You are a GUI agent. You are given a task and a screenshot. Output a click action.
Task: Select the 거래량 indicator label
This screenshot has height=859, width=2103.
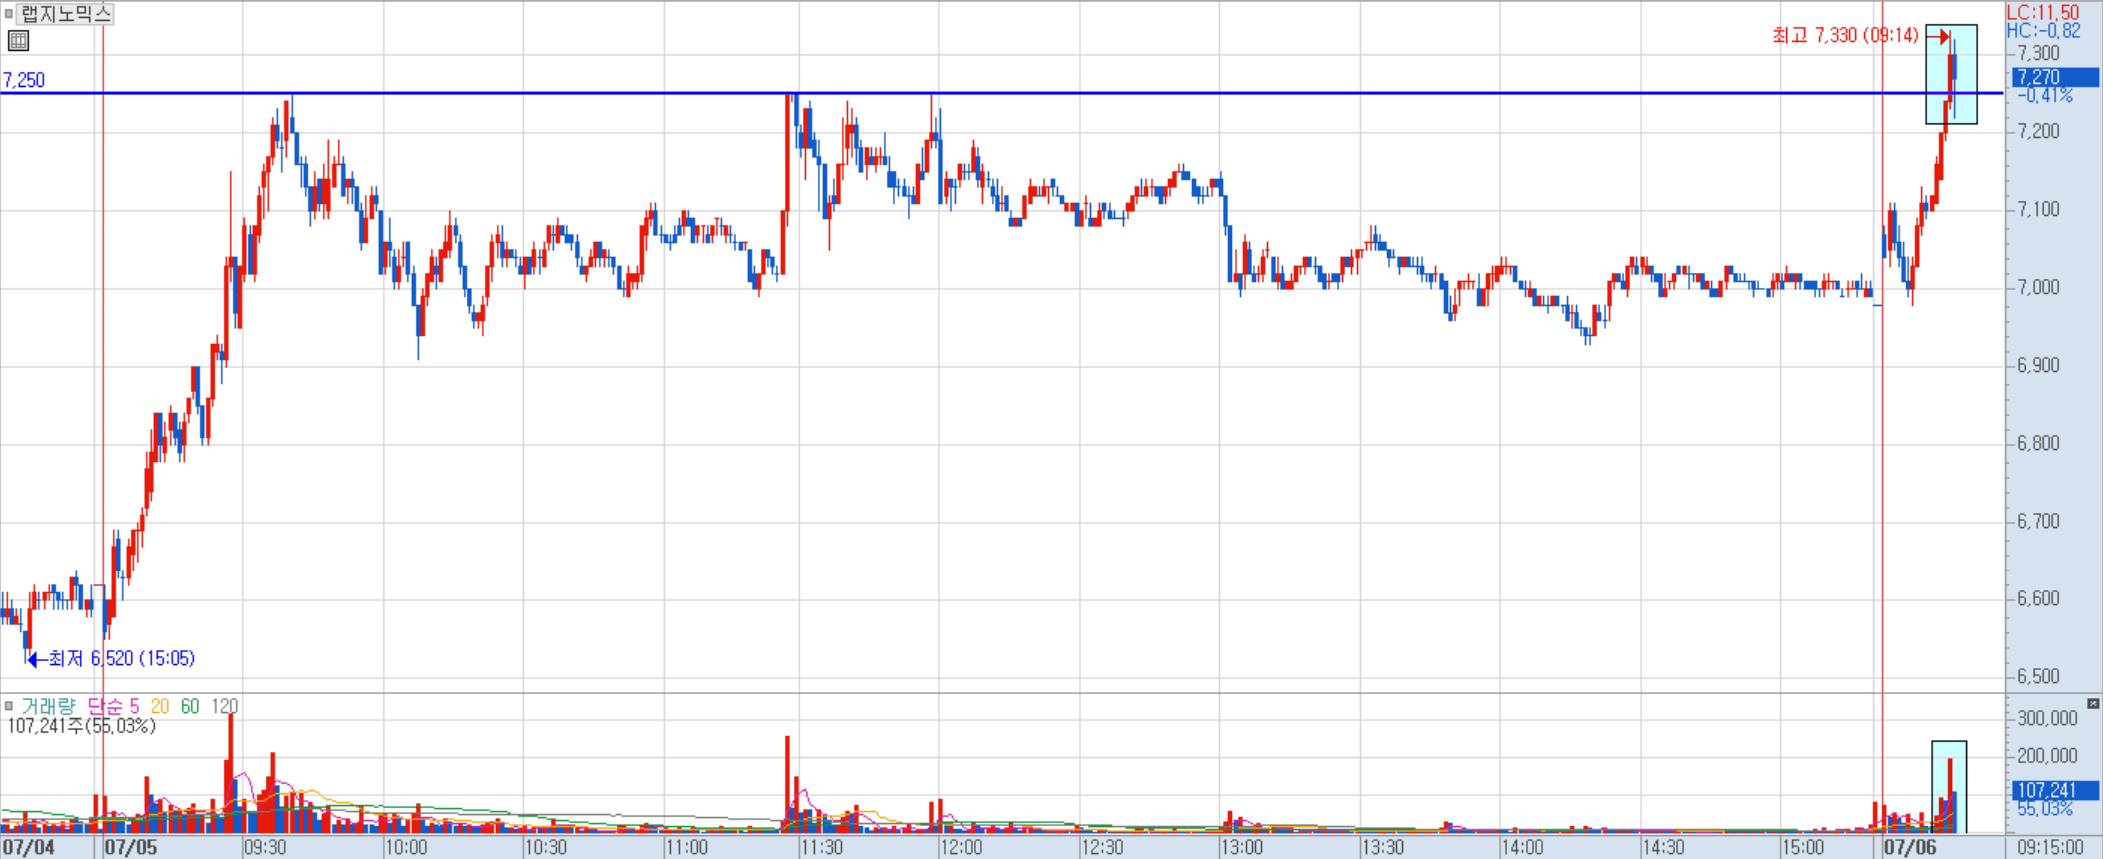48,706
